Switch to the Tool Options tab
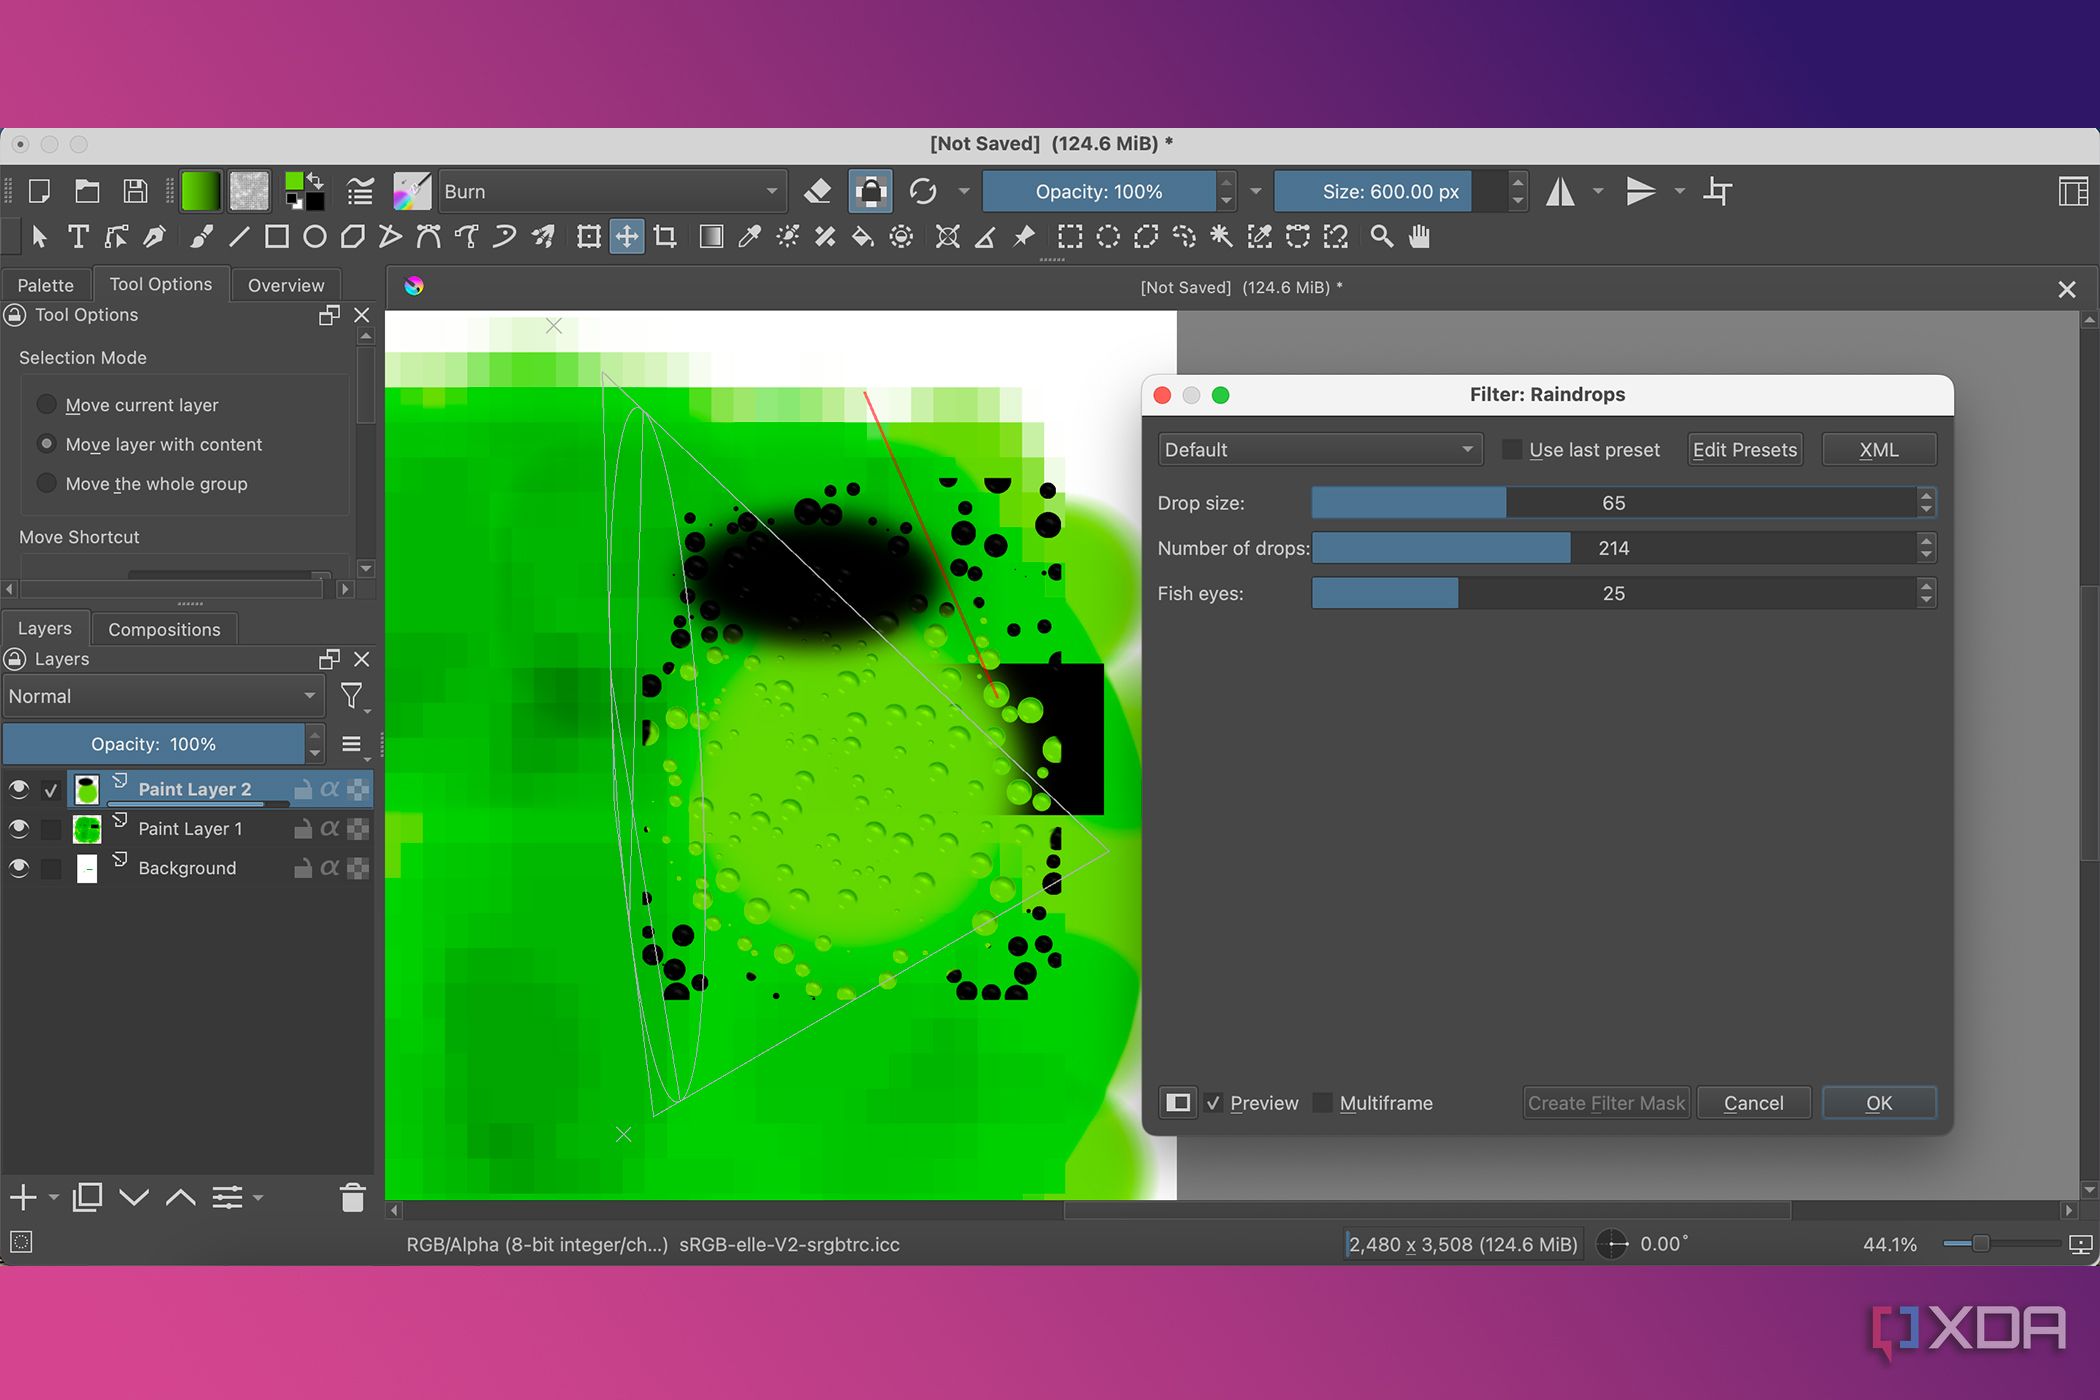 click(x=161, y=284)
